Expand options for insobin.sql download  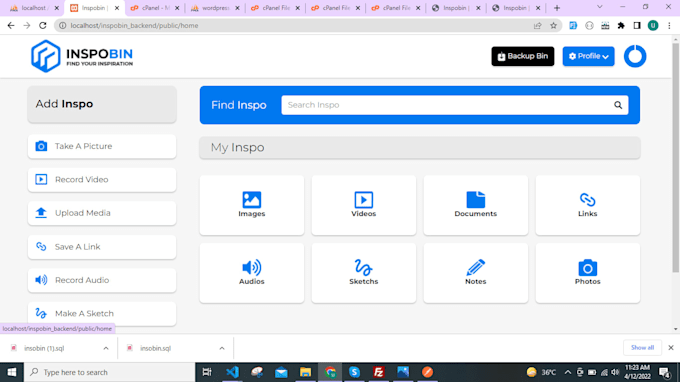pyautogui.click(x=222, y=348)
